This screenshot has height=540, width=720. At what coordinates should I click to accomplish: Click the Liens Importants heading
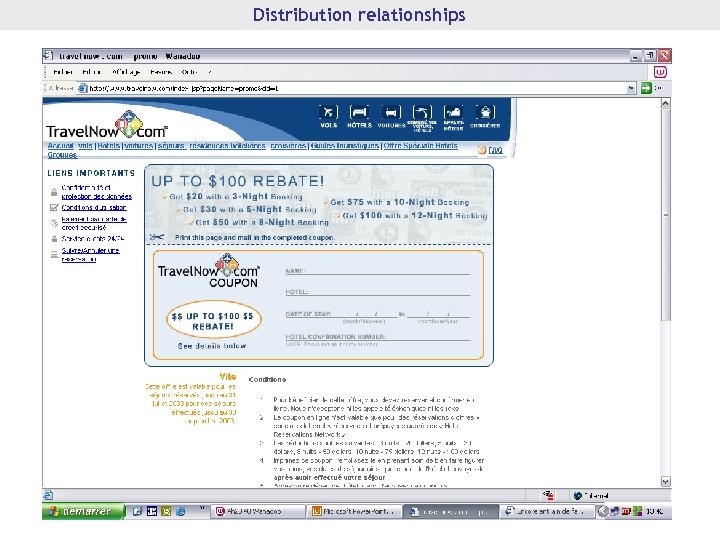(x=91, y=173)
